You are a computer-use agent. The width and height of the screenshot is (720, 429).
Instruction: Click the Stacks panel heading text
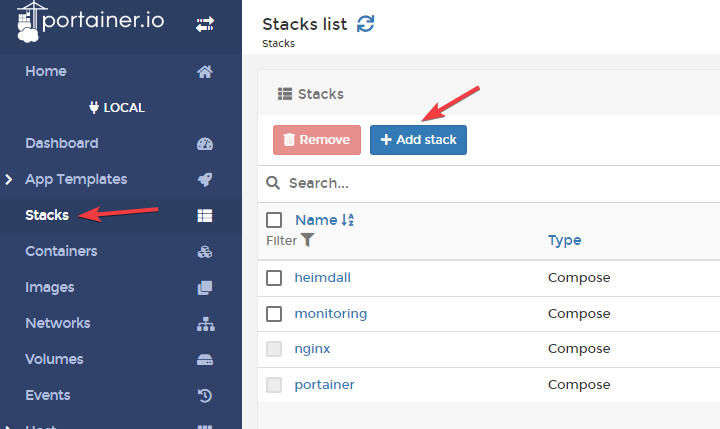321,94
